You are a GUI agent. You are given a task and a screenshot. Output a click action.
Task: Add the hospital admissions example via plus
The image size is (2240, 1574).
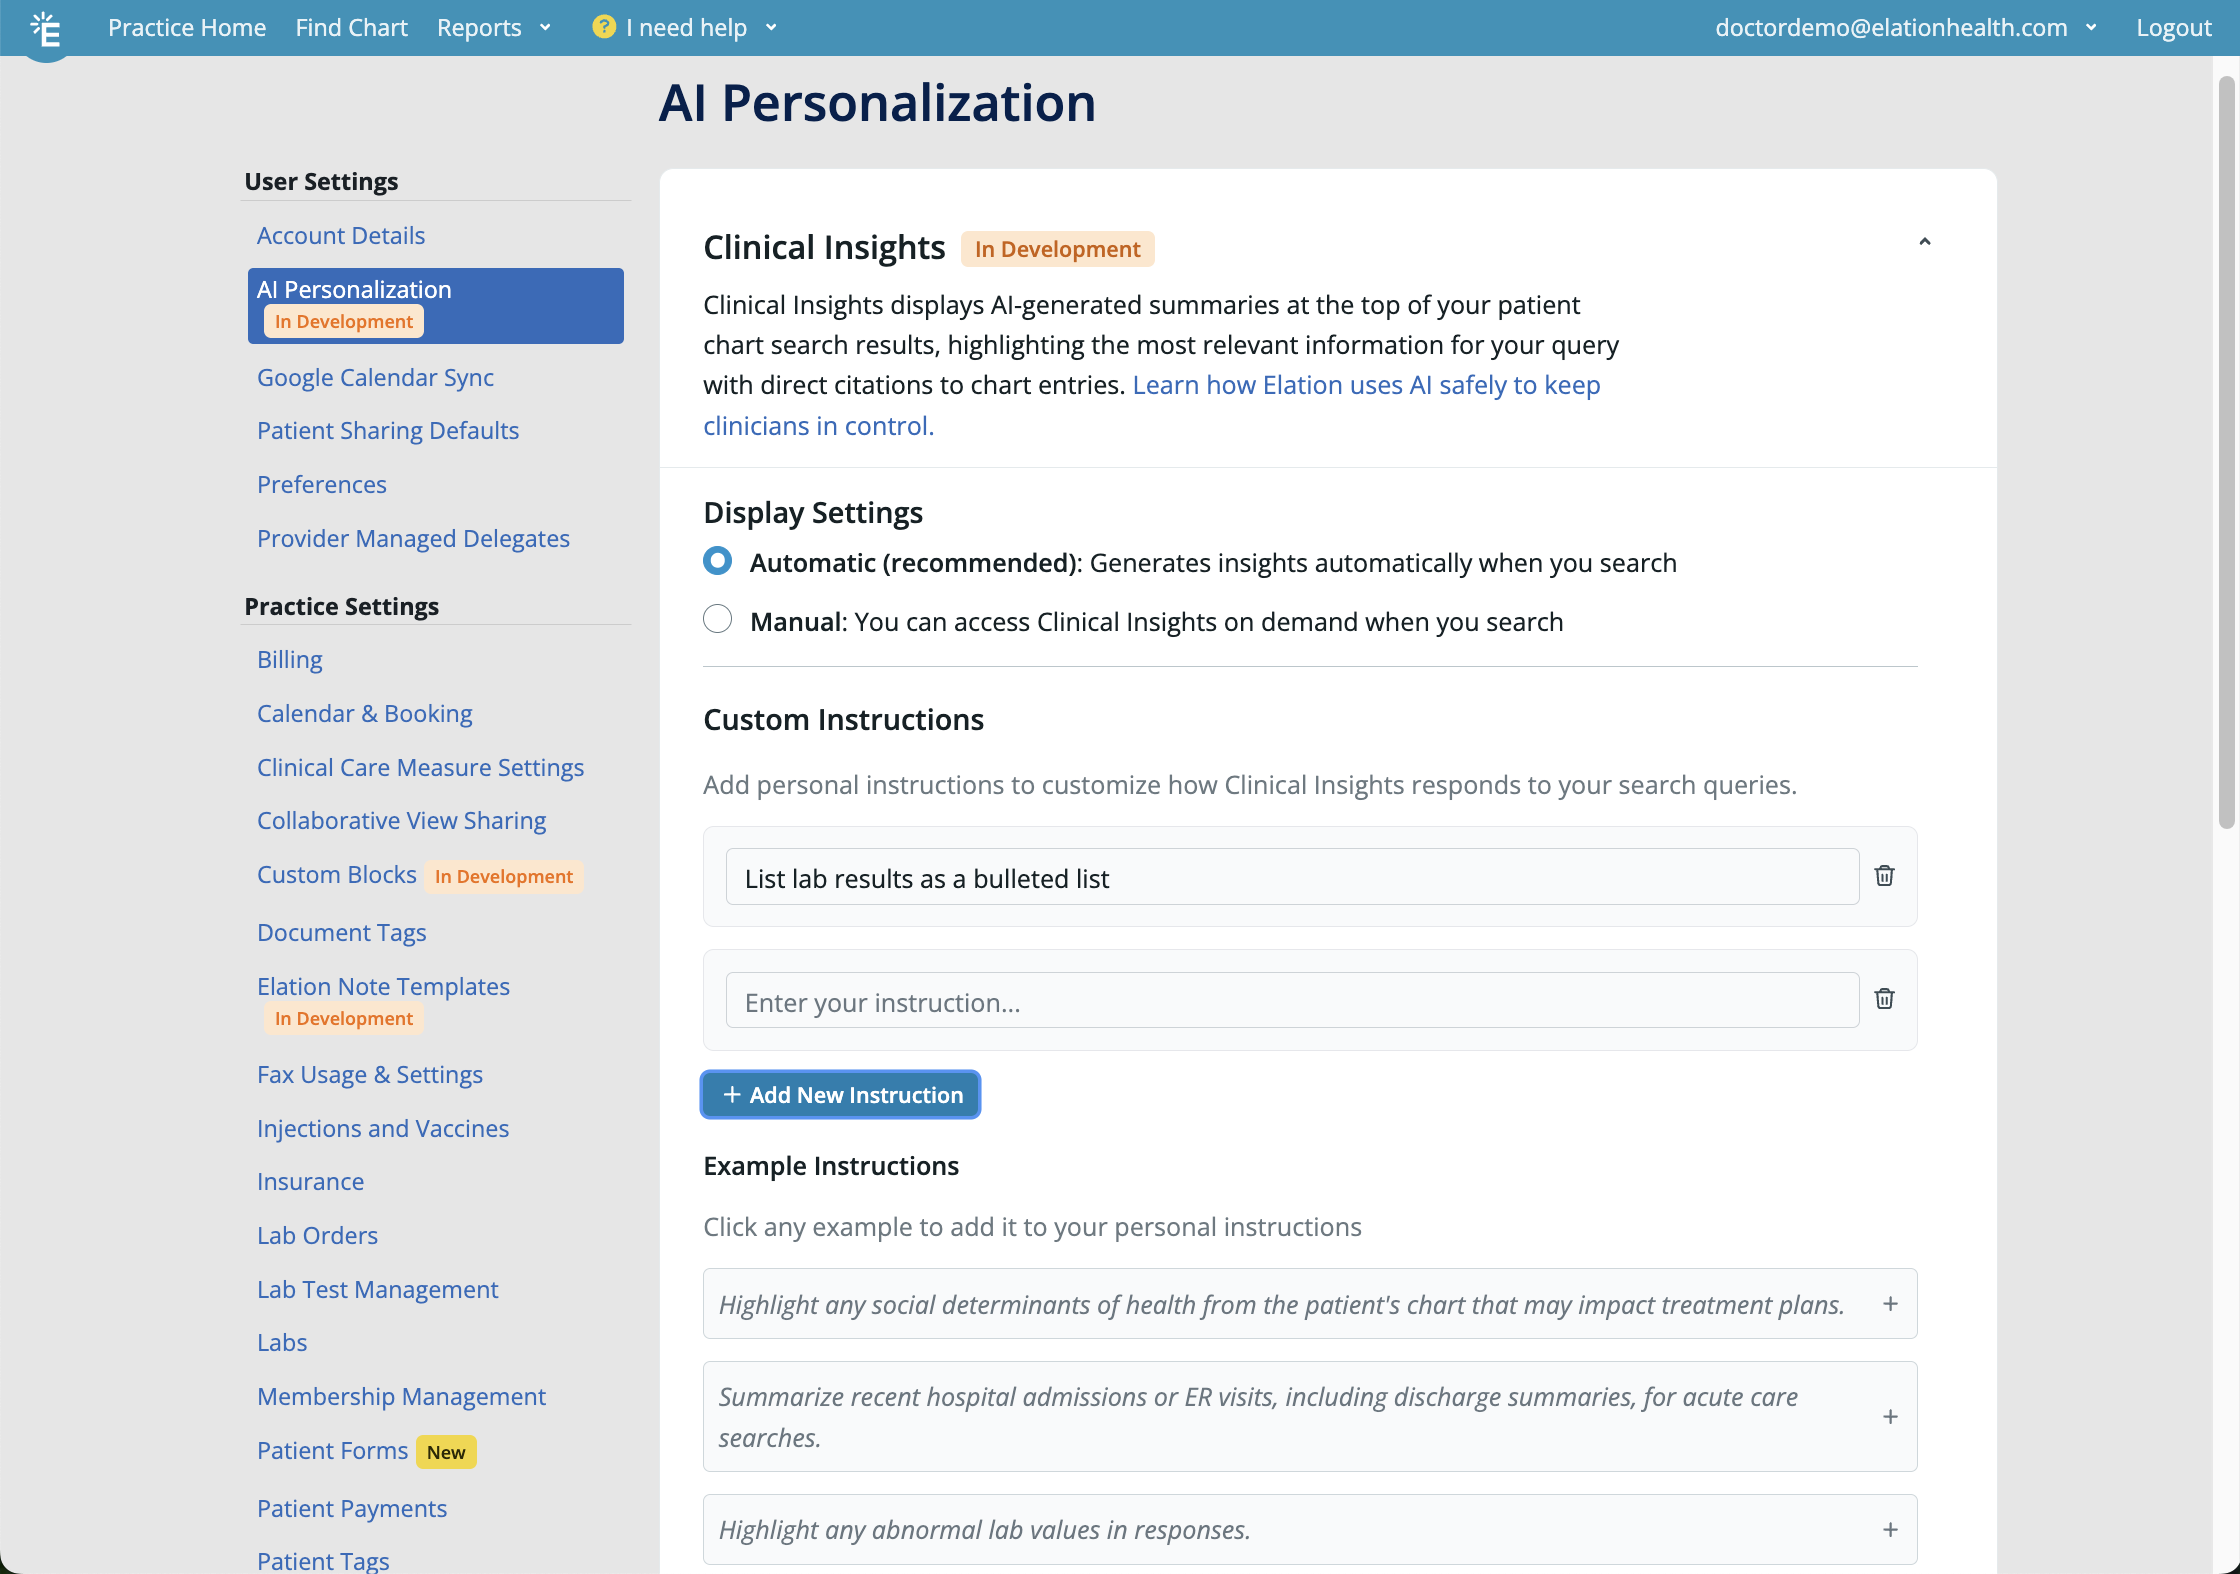click(1889, 1417)
